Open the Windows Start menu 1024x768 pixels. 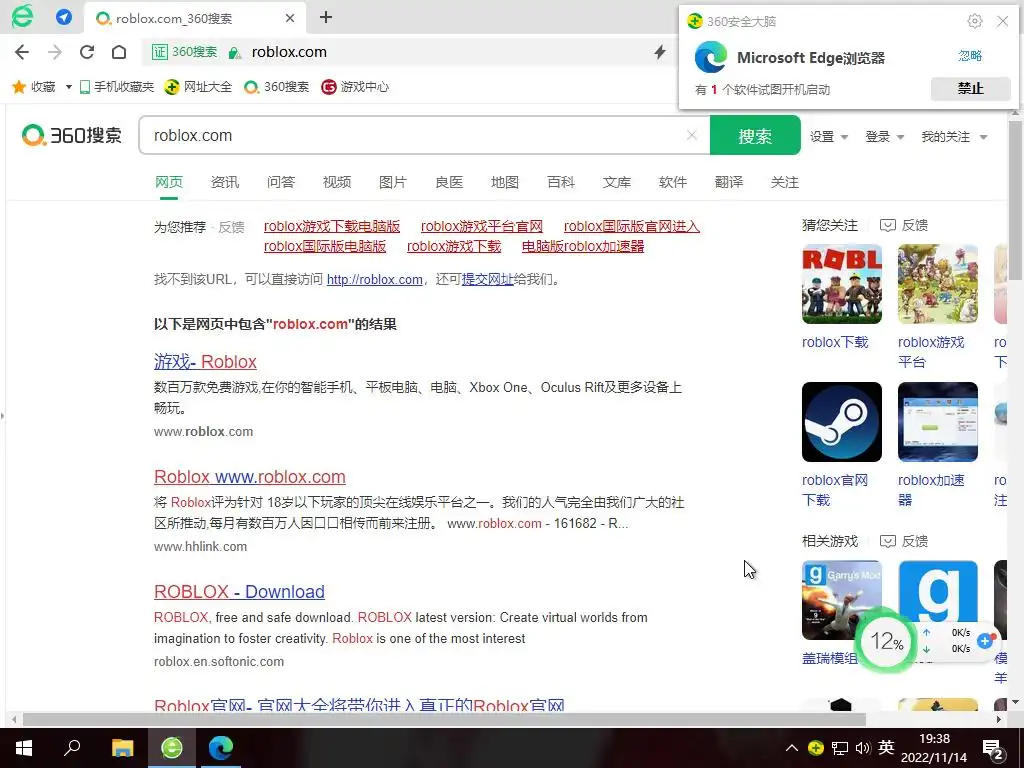[24, 748]
